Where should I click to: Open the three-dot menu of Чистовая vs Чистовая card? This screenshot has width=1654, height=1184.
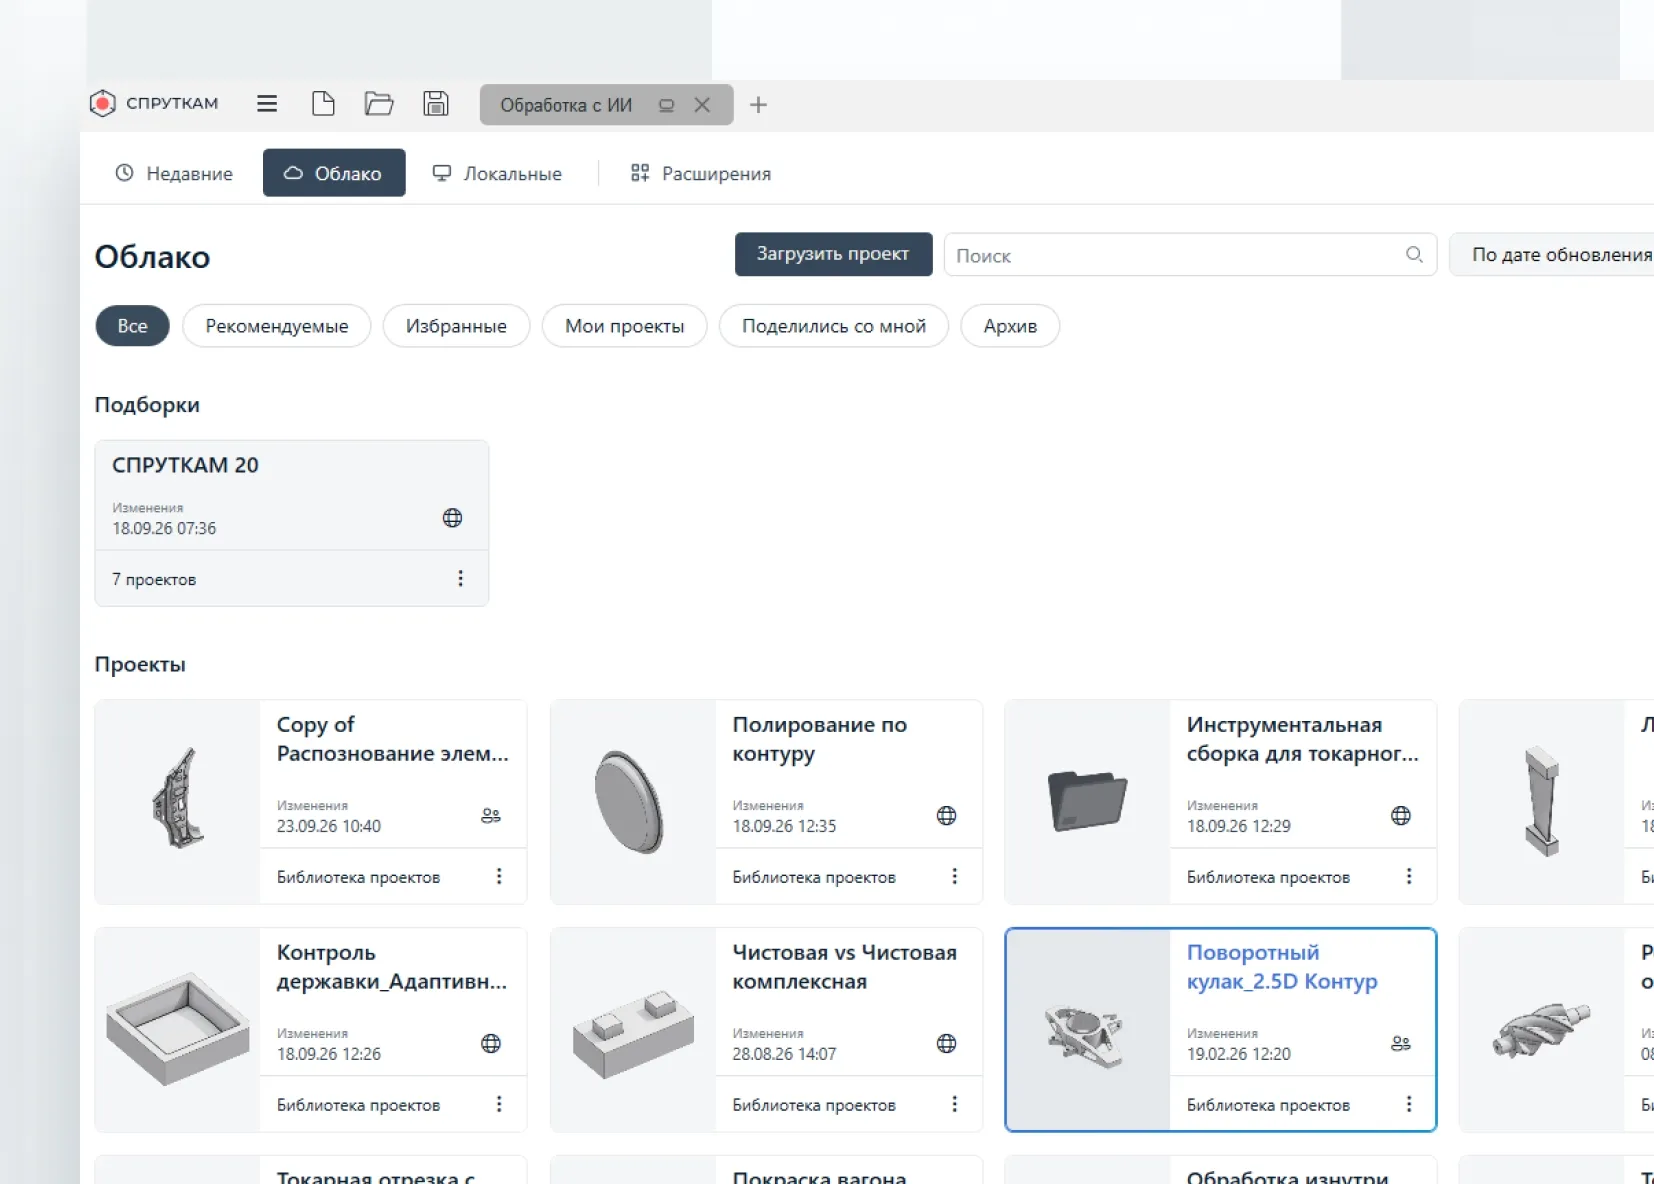coord(954,1104)
